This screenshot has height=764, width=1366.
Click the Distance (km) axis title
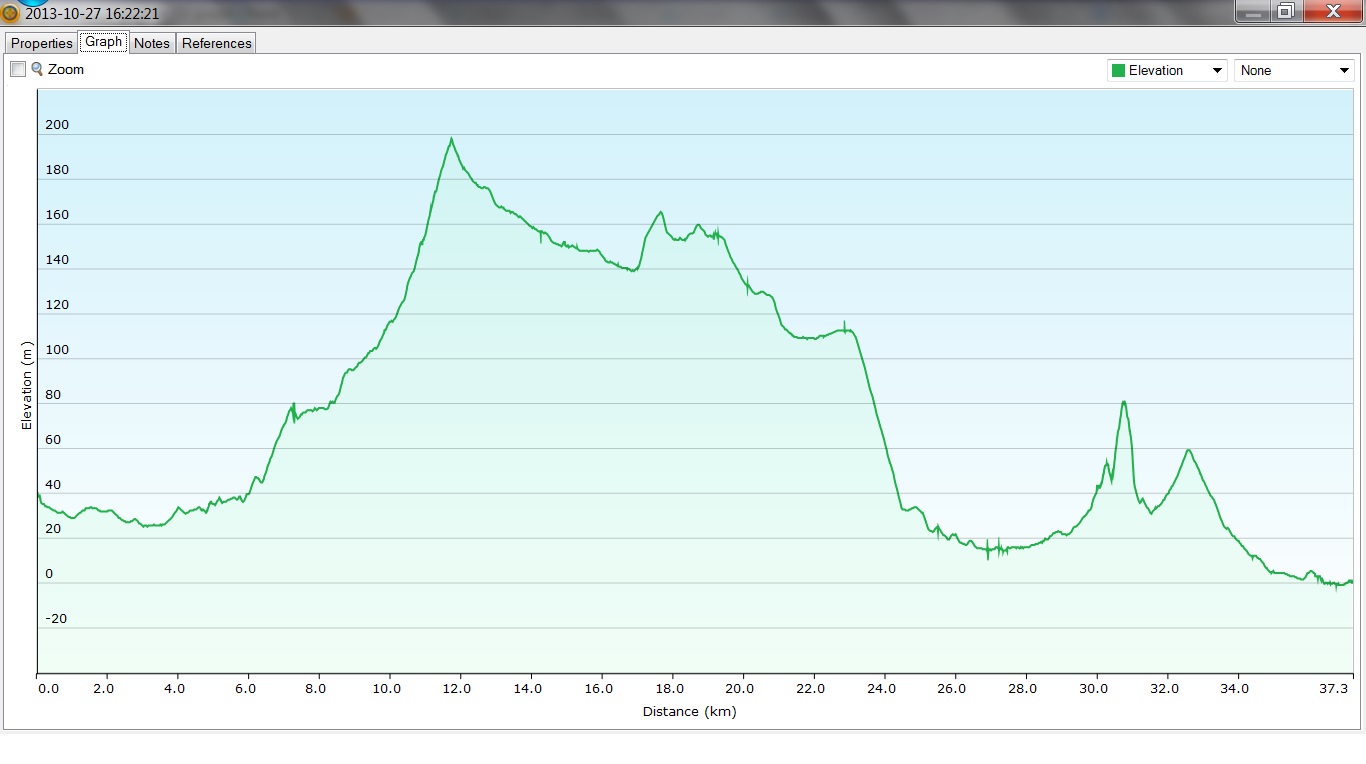tap(689, 711)
